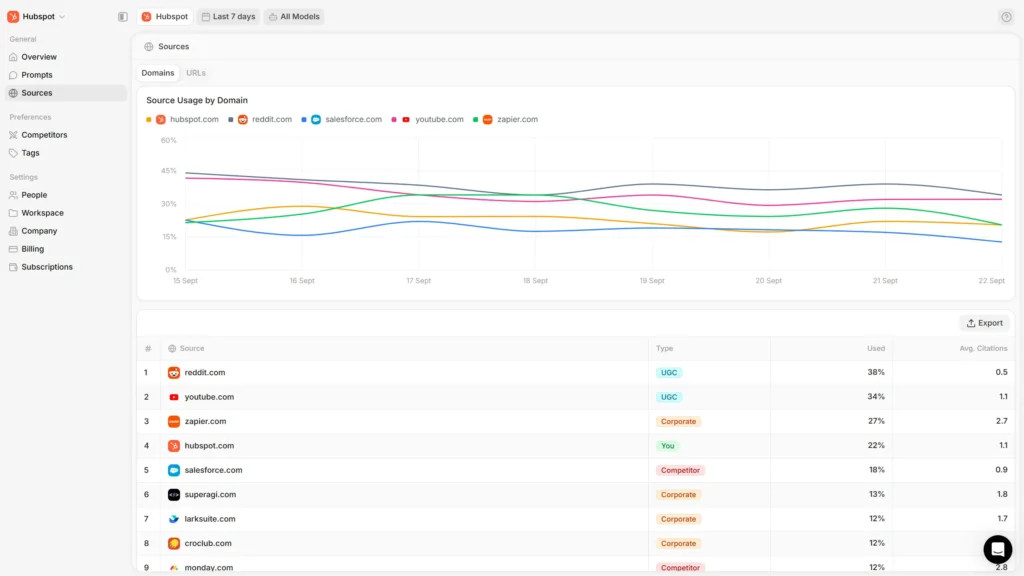Open the All Models filter
Screen dimensions: 1024x576
(x=294, y=16)
